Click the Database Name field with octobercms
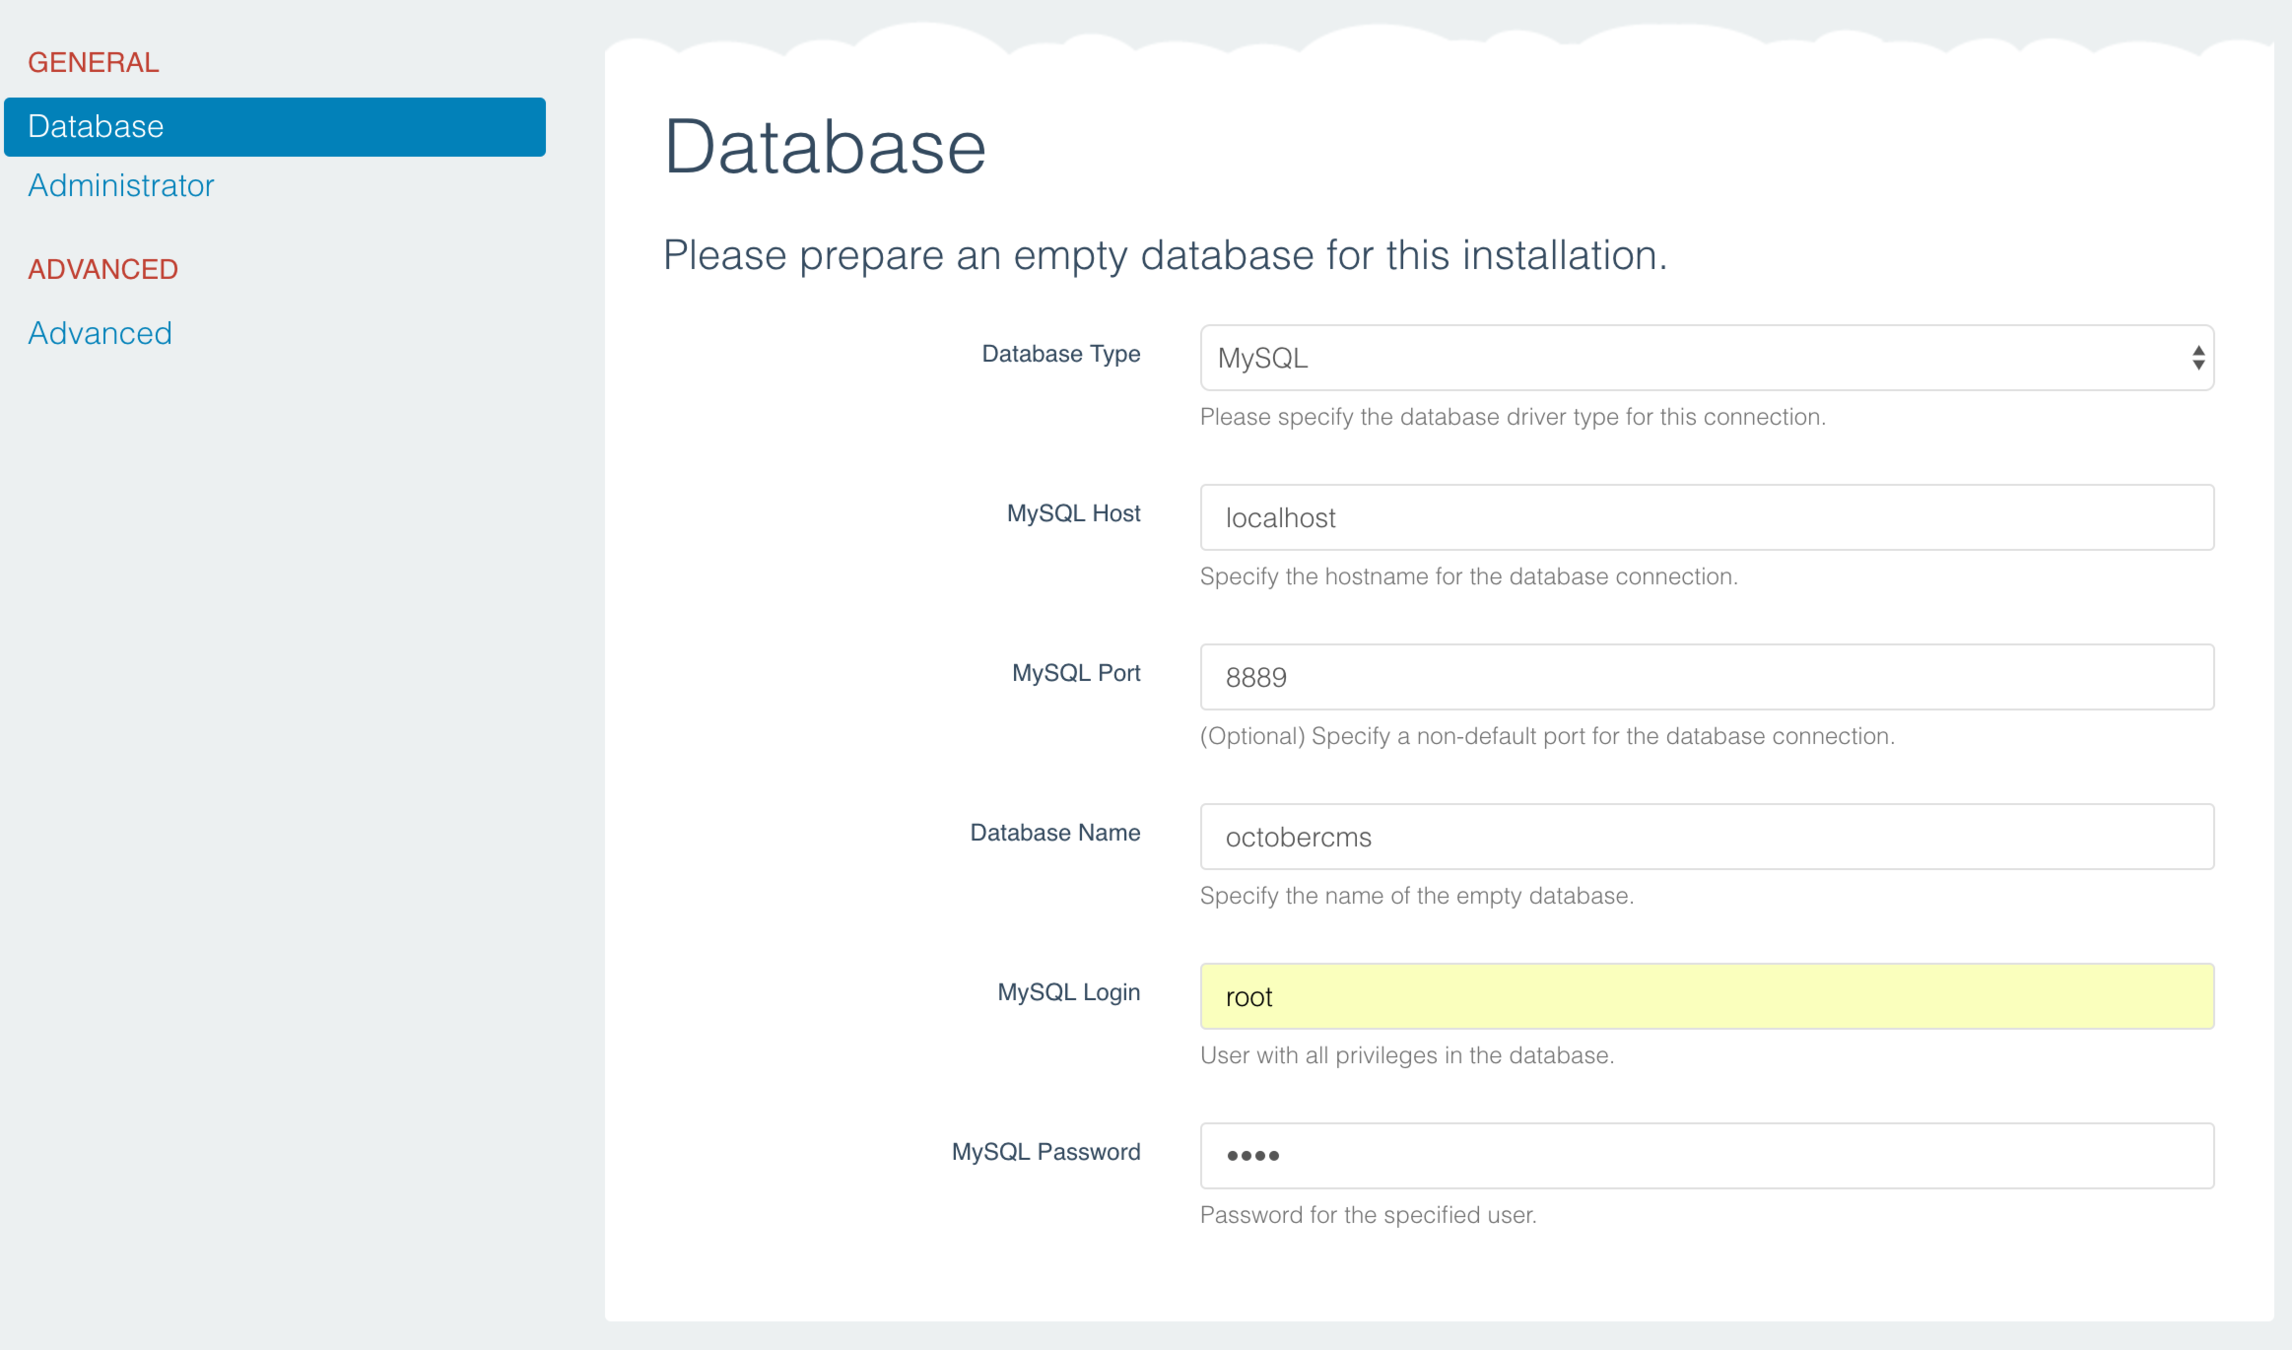Image resolution: width=2292 pixels, height=1350 pixels. [1706, 837]
